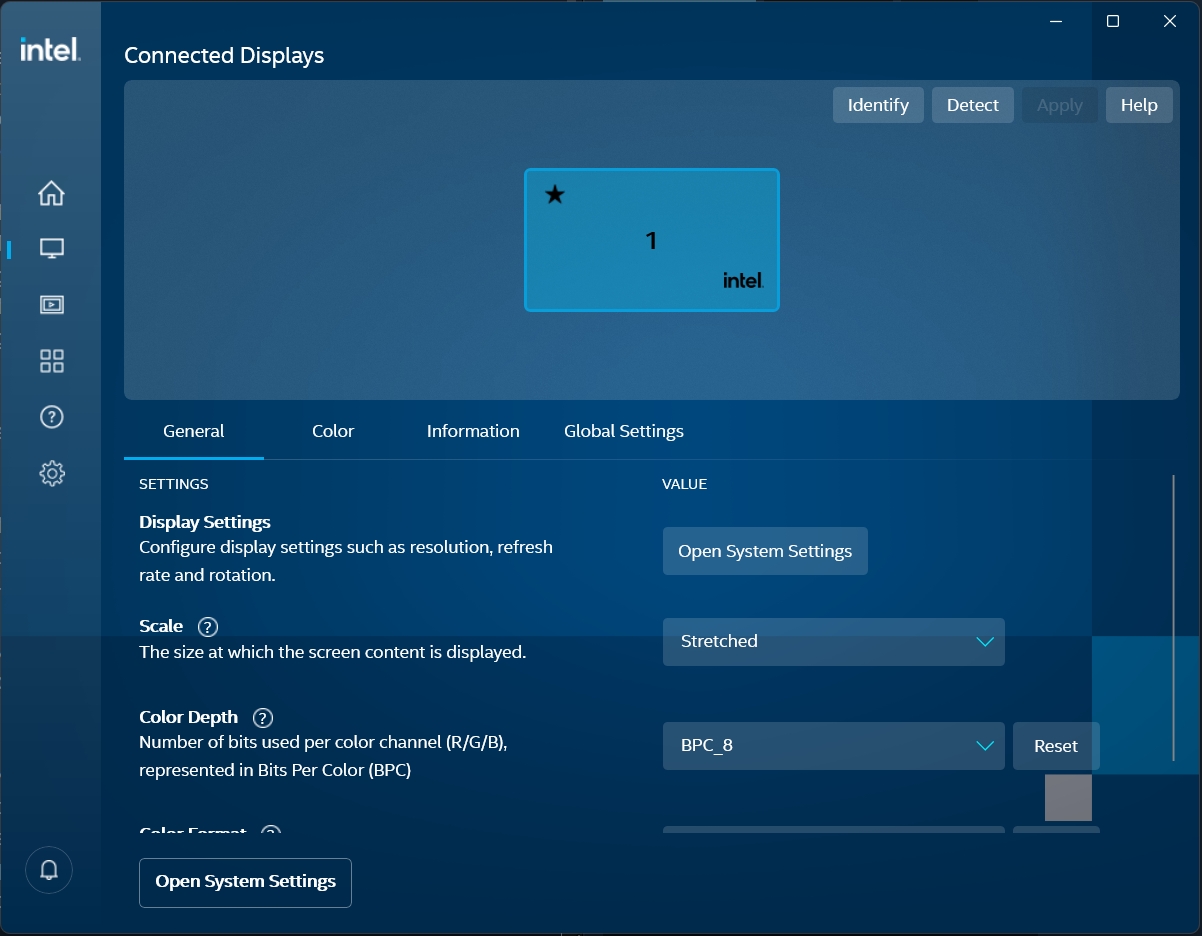Click the Intel logo in sidebar
Screen dimensions: 1202x936
[x=50, y=49]
